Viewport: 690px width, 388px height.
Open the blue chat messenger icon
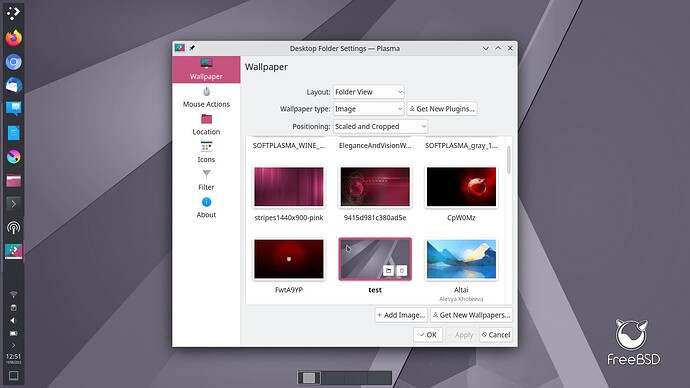(14, 108)
